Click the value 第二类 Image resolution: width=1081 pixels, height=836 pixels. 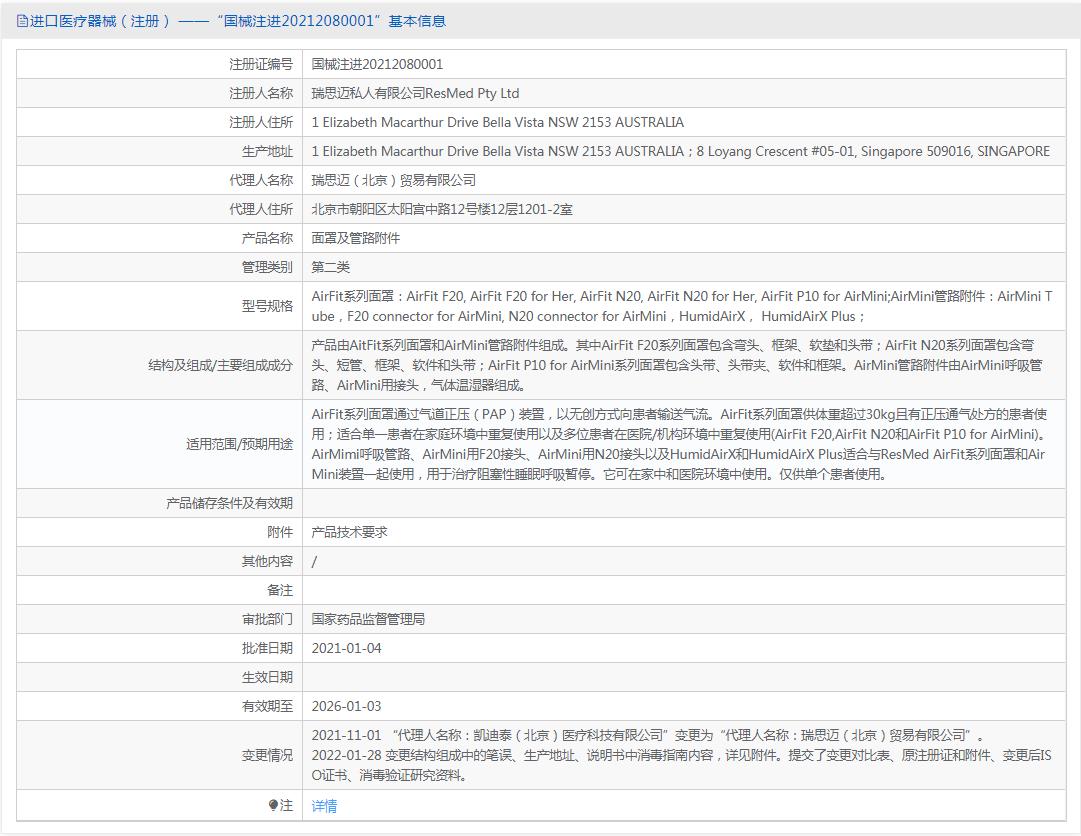click(331, 267)
